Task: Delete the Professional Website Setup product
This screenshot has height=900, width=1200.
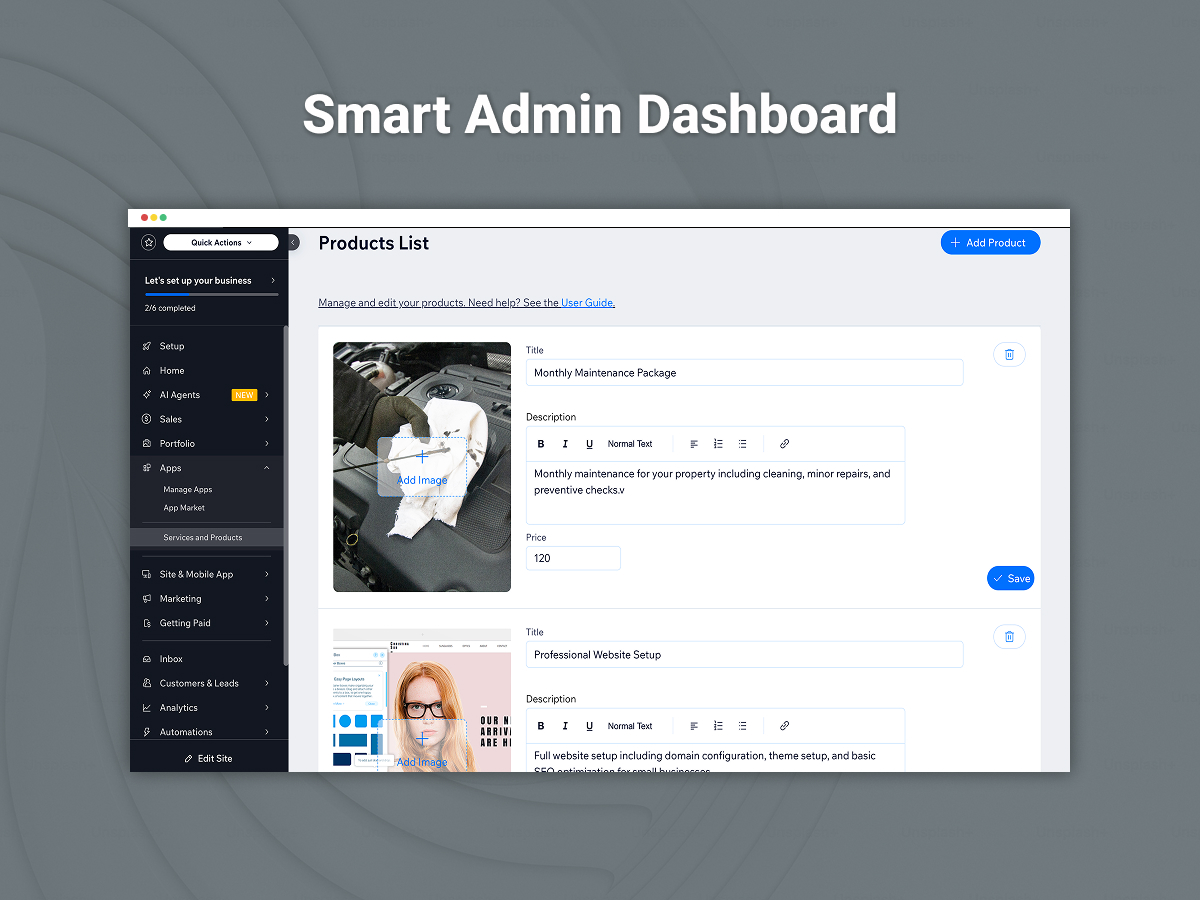Action: pyautogui.click(x=1009, y=636)
